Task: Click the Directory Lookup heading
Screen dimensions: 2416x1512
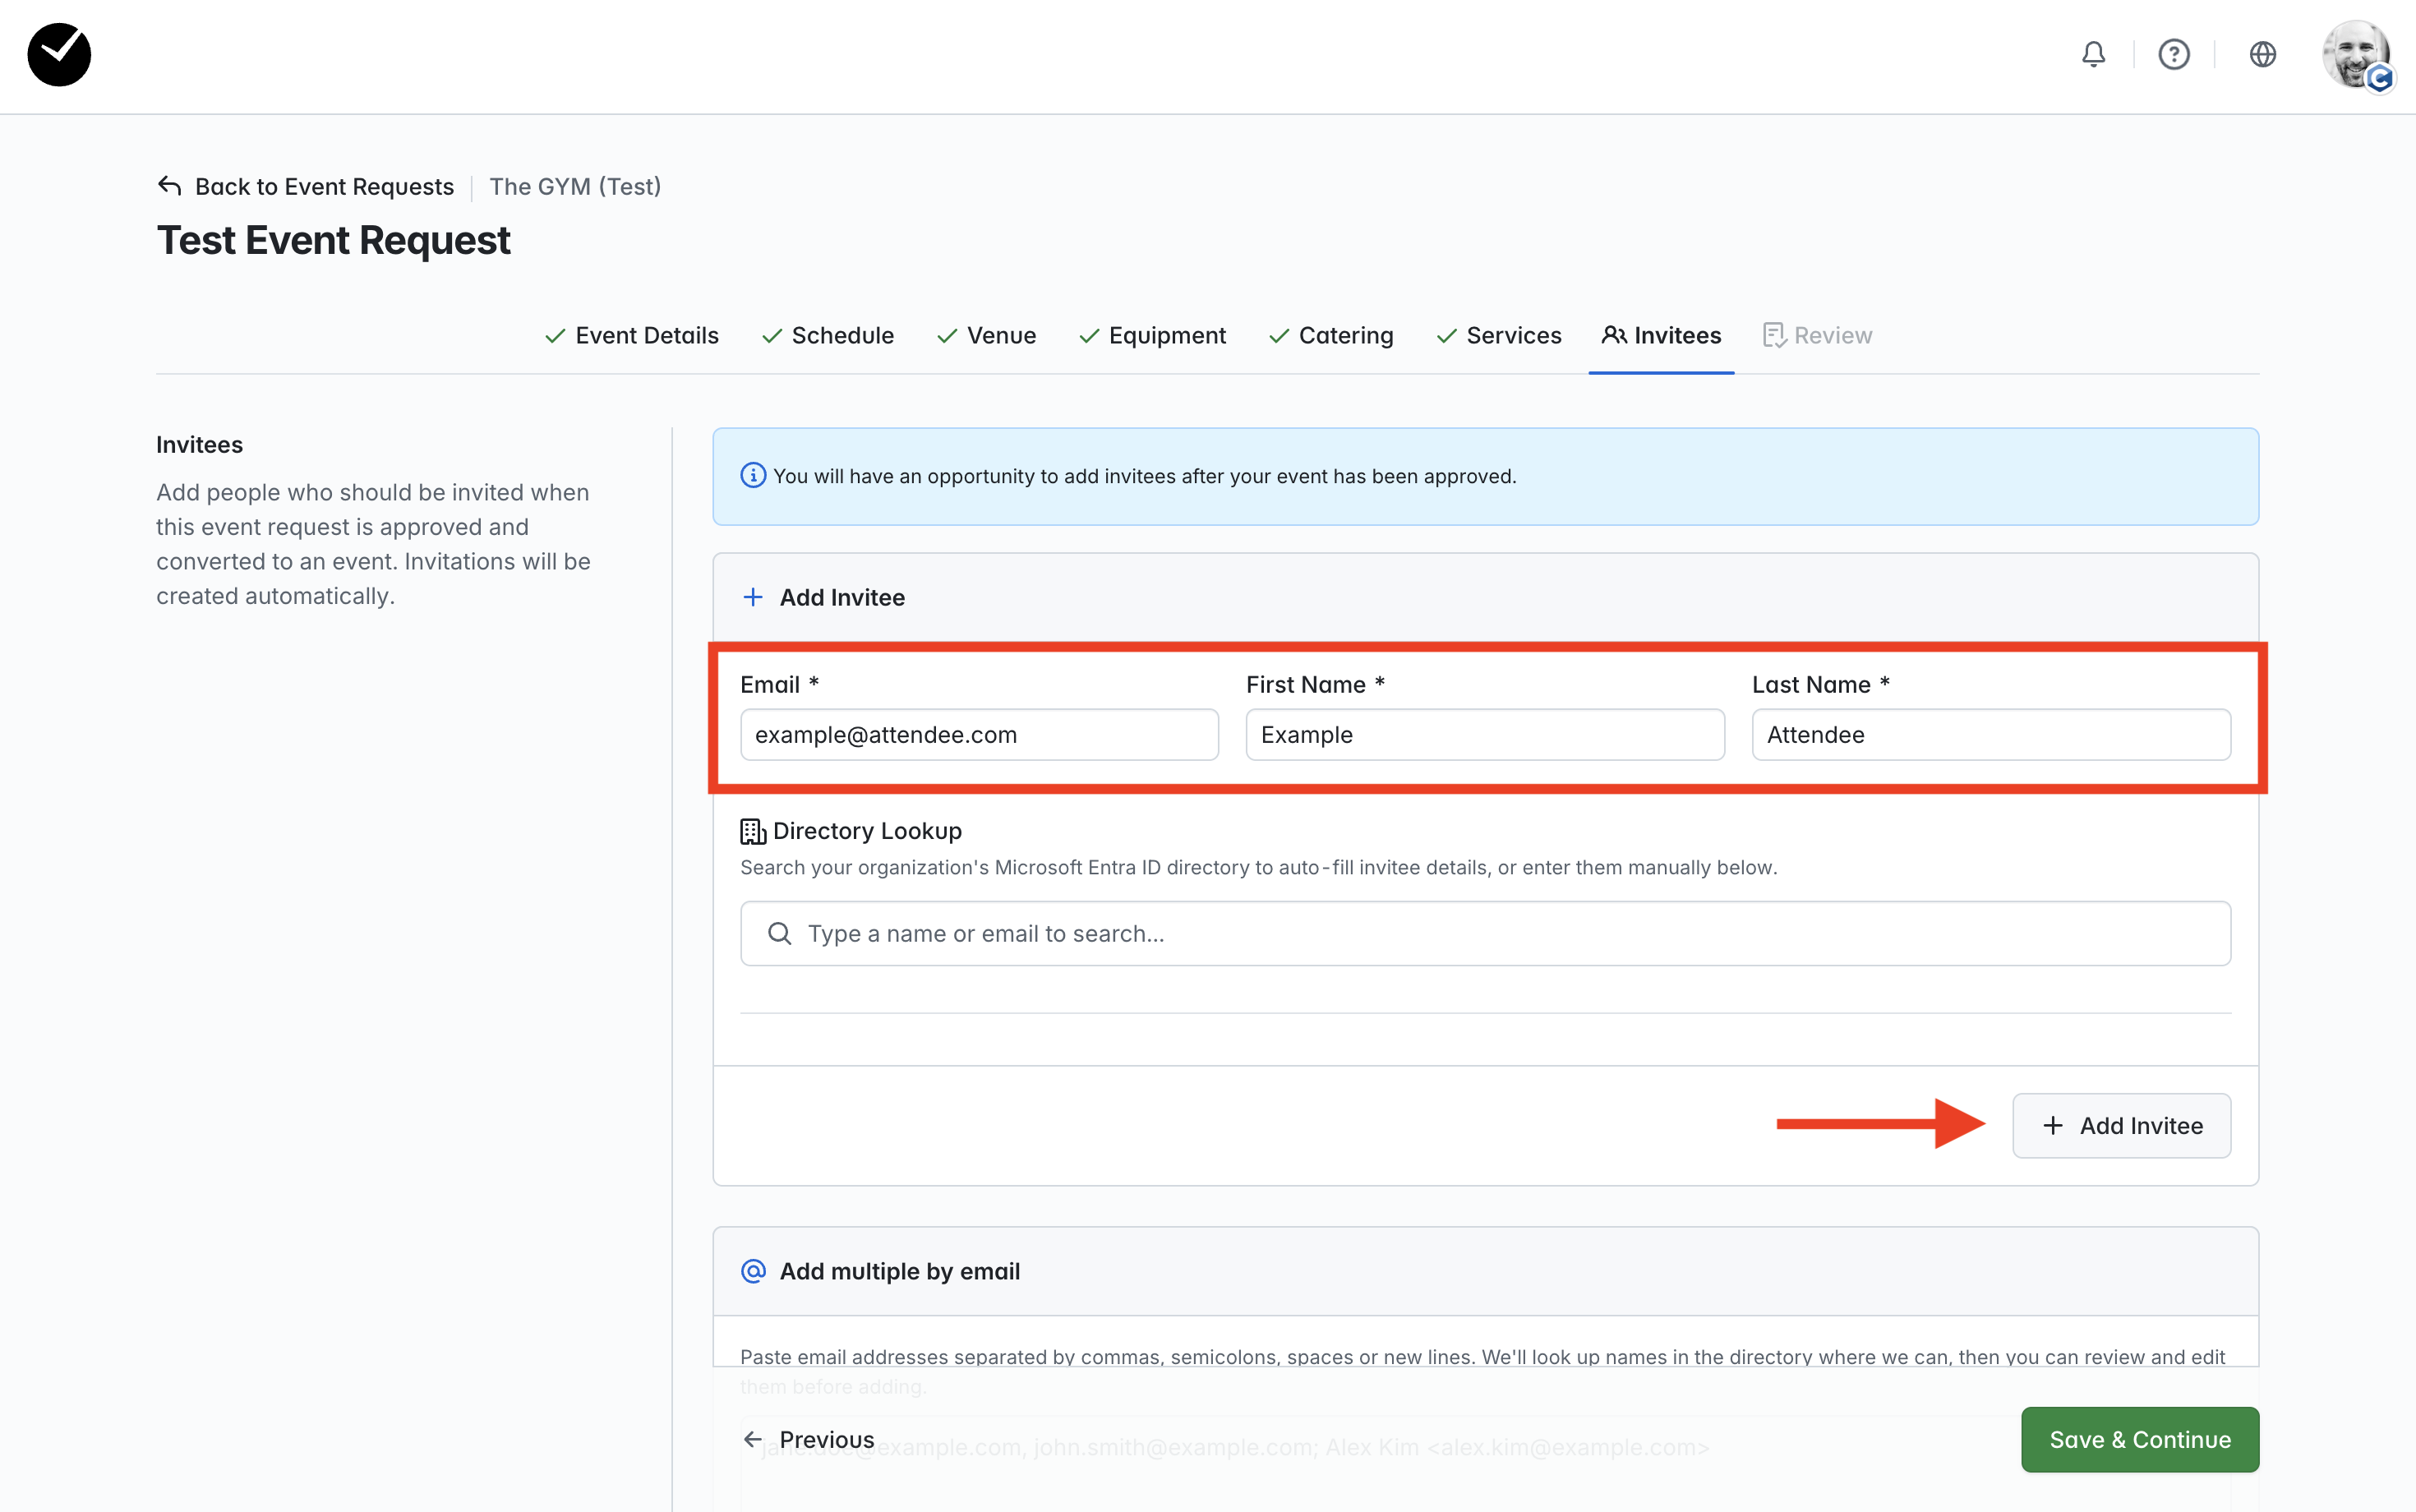Action: 867,831
